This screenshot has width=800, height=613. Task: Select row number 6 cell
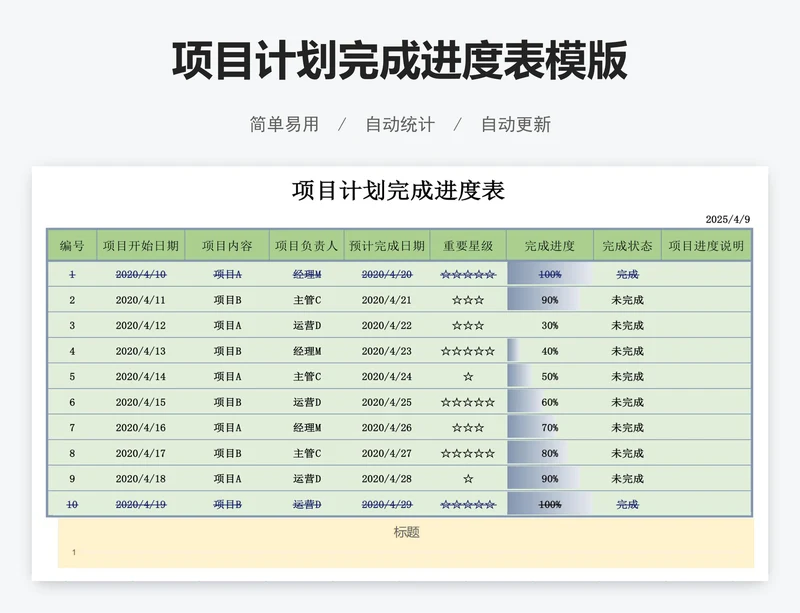tap(72, 402)
